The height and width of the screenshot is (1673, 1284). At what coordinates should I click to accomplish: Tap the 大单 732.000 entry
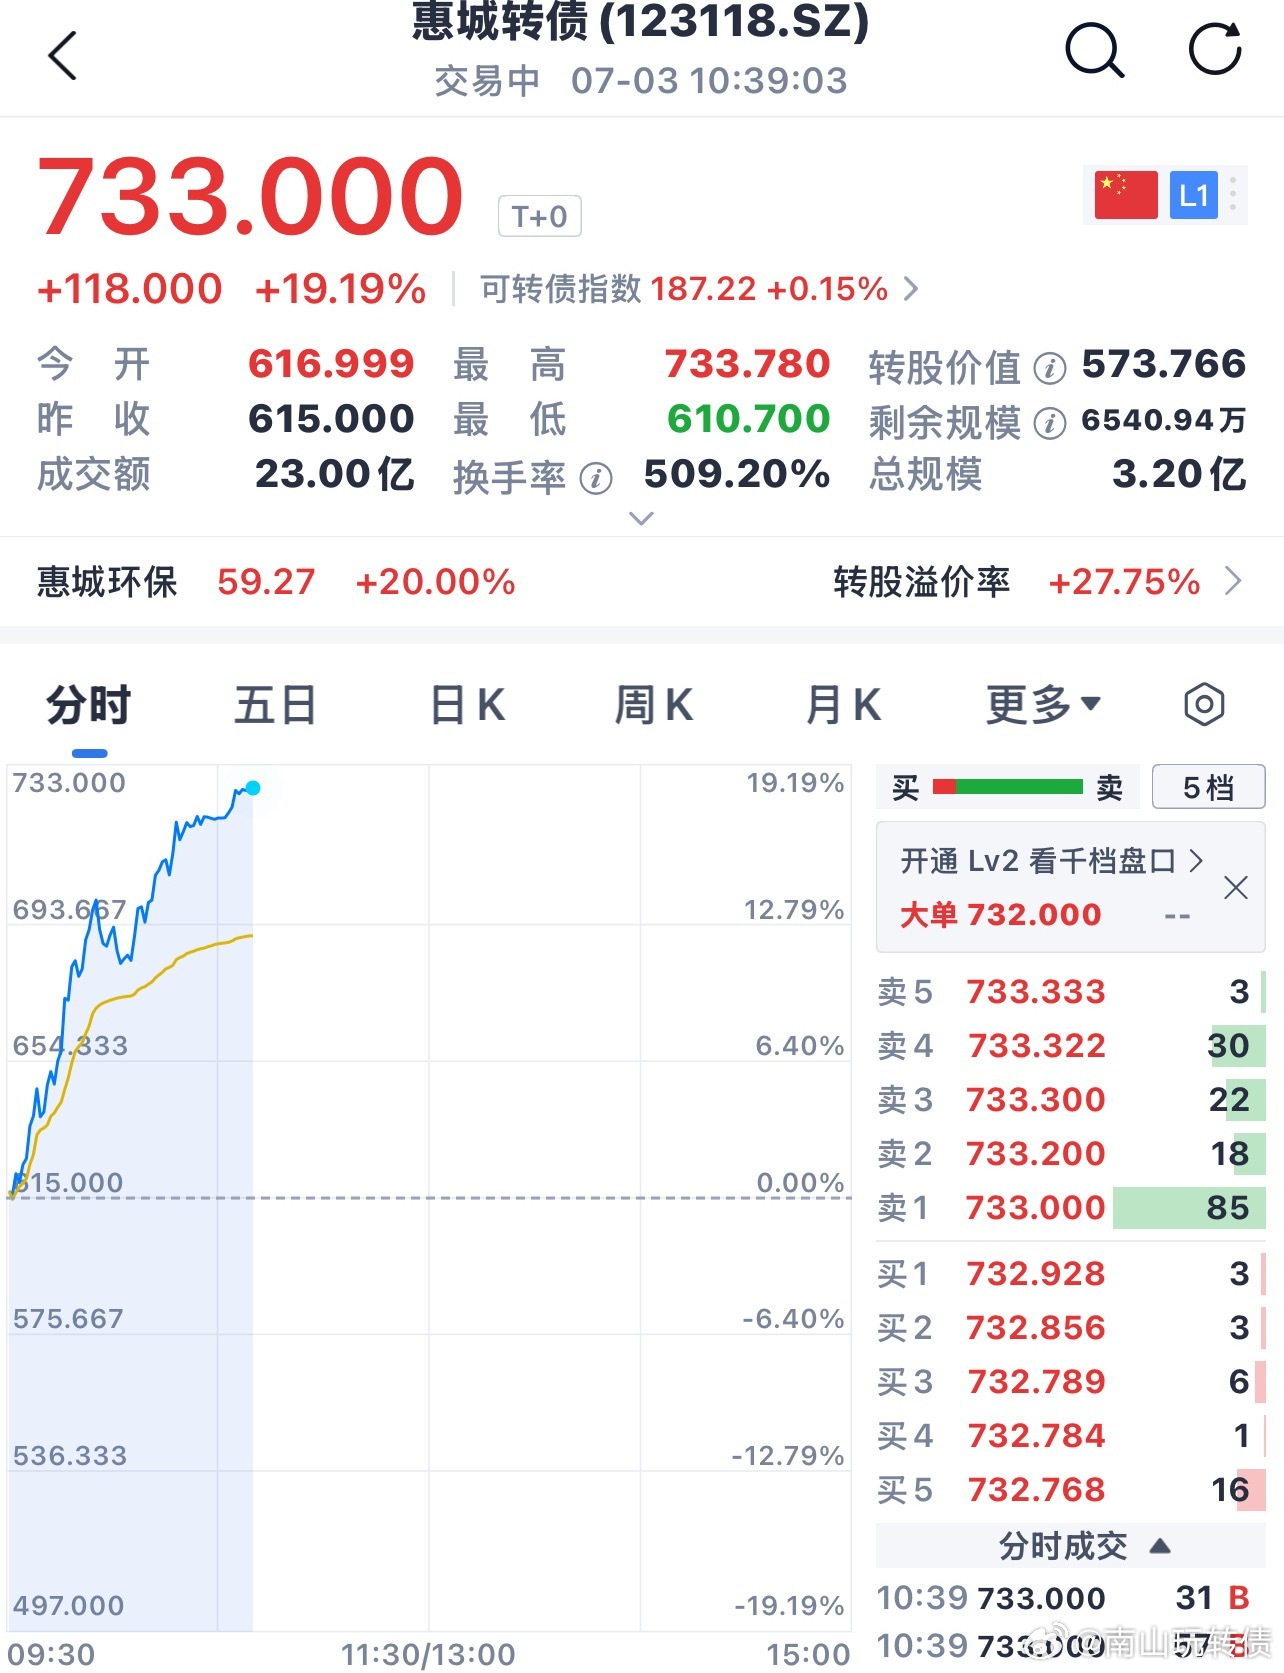[x=1000, y=914]
